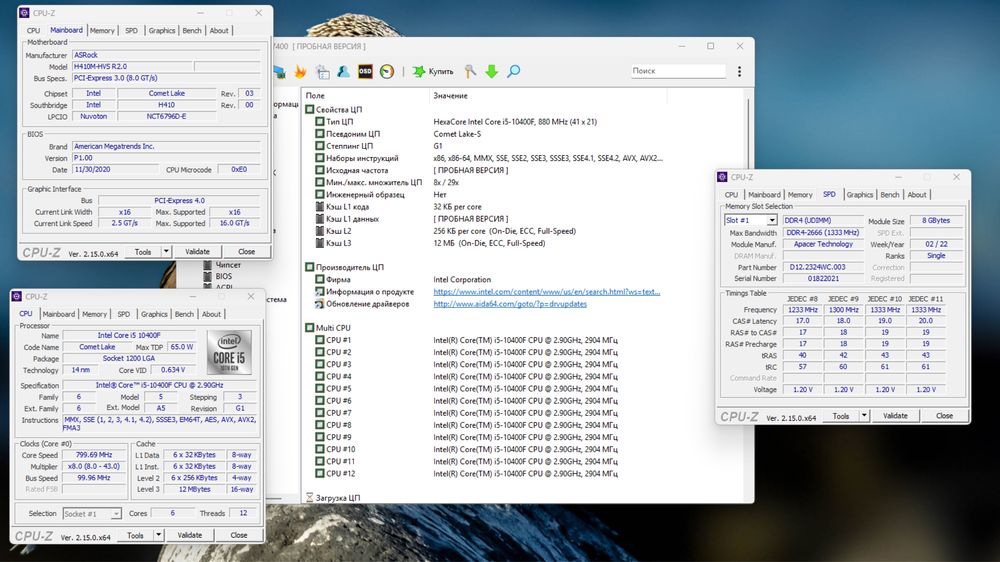Image resolution: width=1000 pixels, height=562 pixels.
Task: Expand Tools arrow in Mainboard CPU-Z window
Action: click(166, 252)
